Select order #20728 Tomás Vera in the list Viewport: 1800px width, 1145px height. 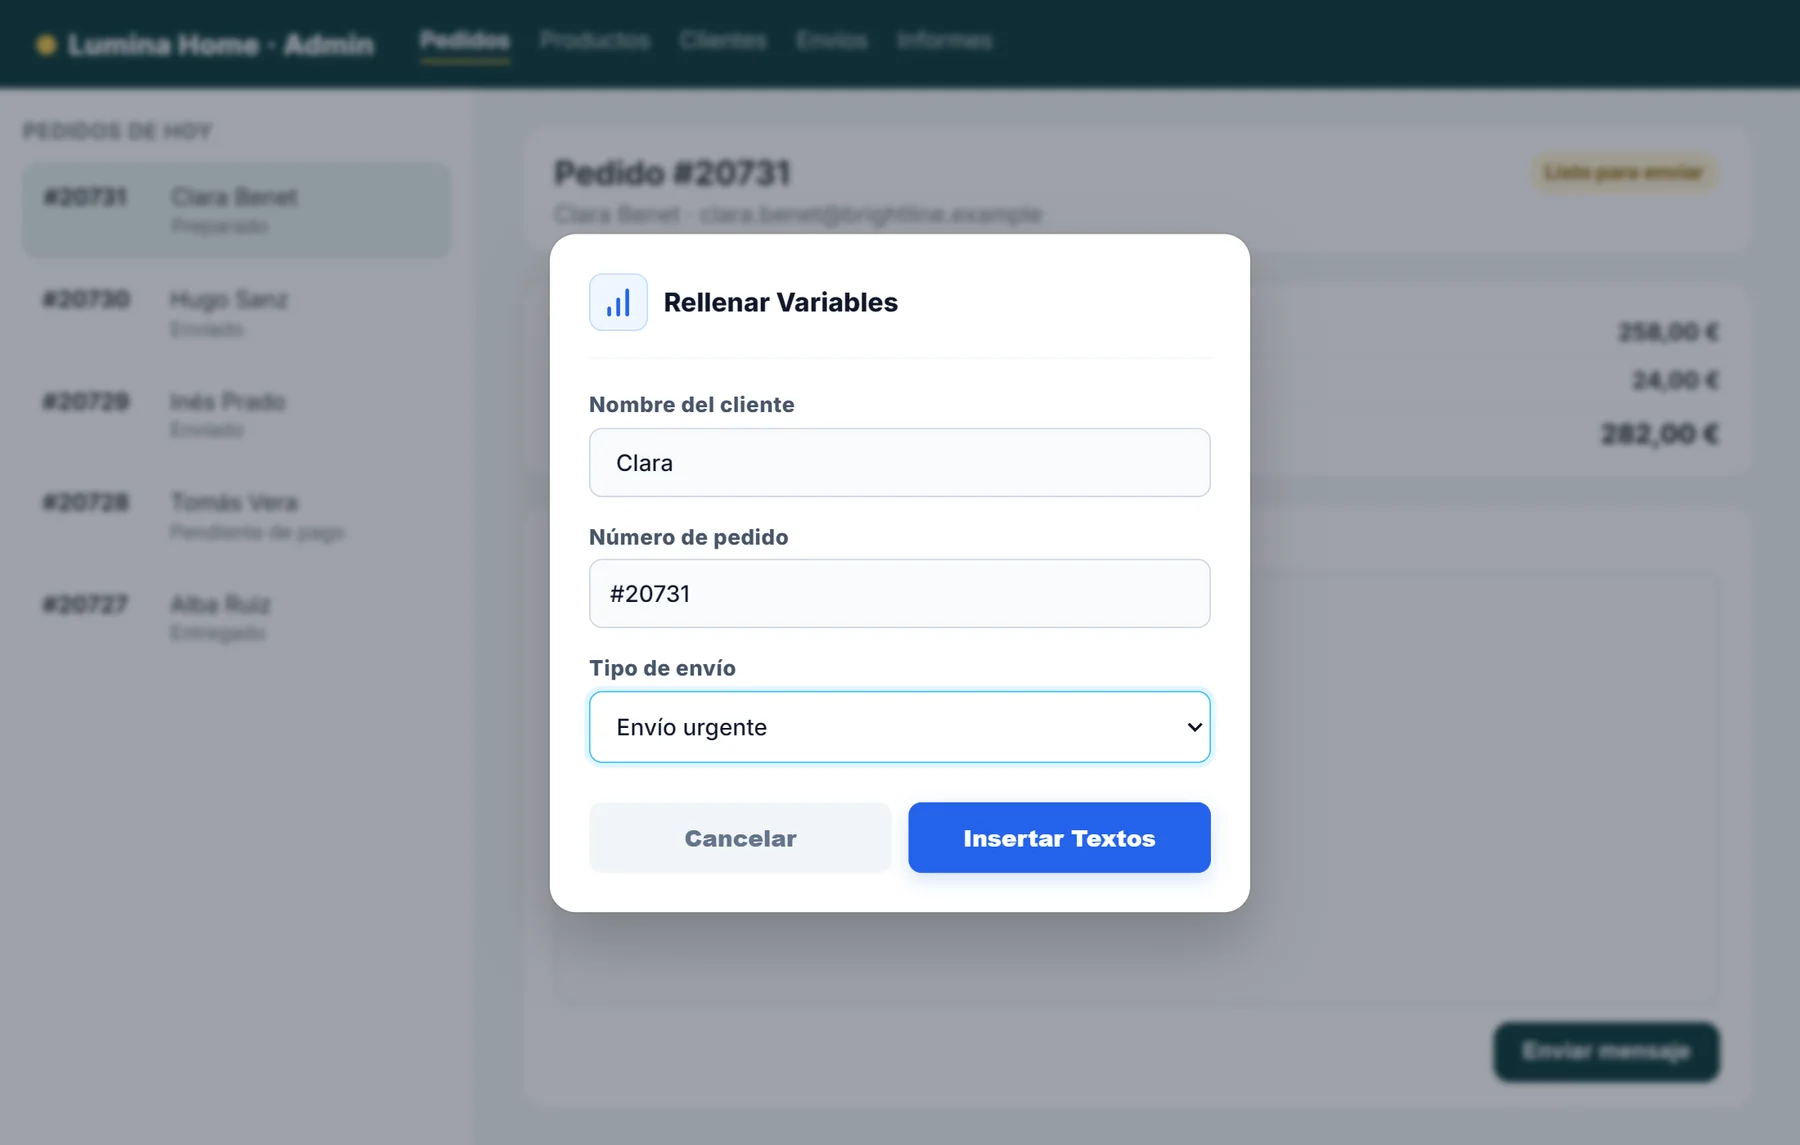(x=237, y=516)
